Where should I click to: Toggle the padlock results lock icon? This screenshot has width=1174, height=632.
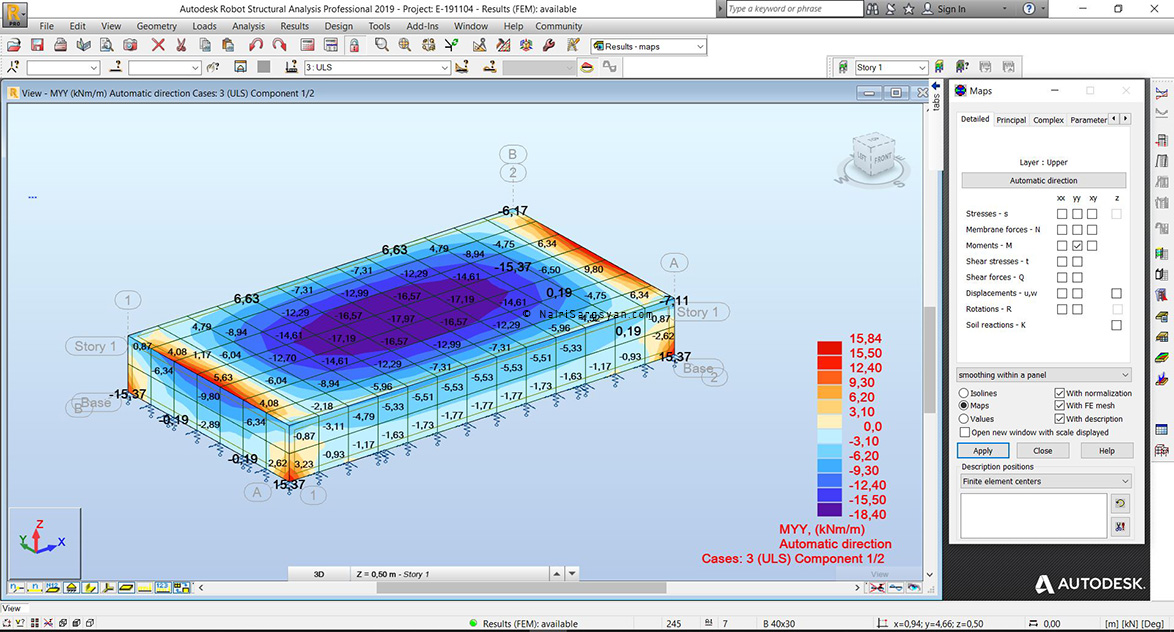pyautogui.click(x=353, y=46)
